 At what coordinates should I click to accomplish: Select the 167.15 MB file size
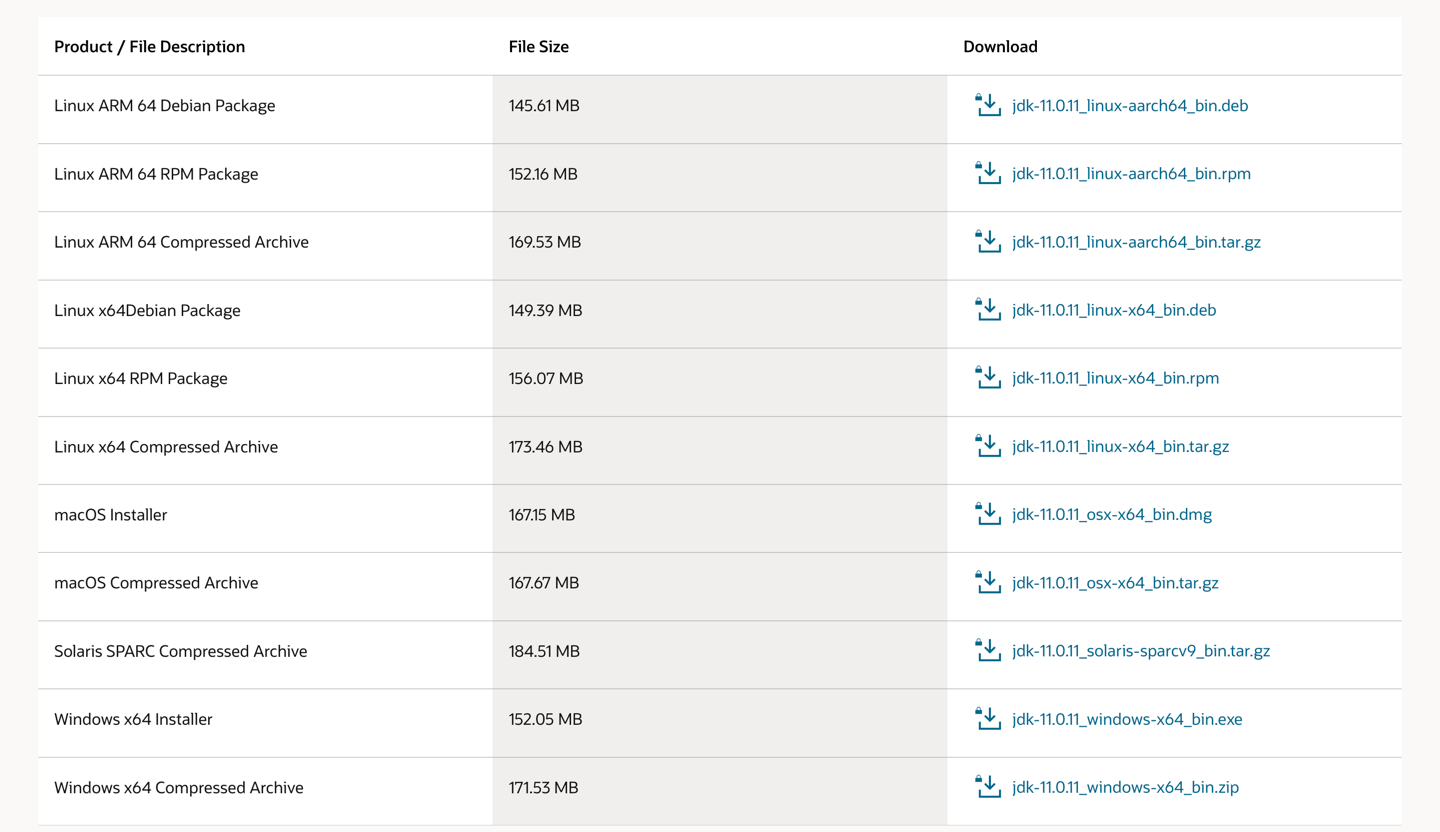click(542, 515)
